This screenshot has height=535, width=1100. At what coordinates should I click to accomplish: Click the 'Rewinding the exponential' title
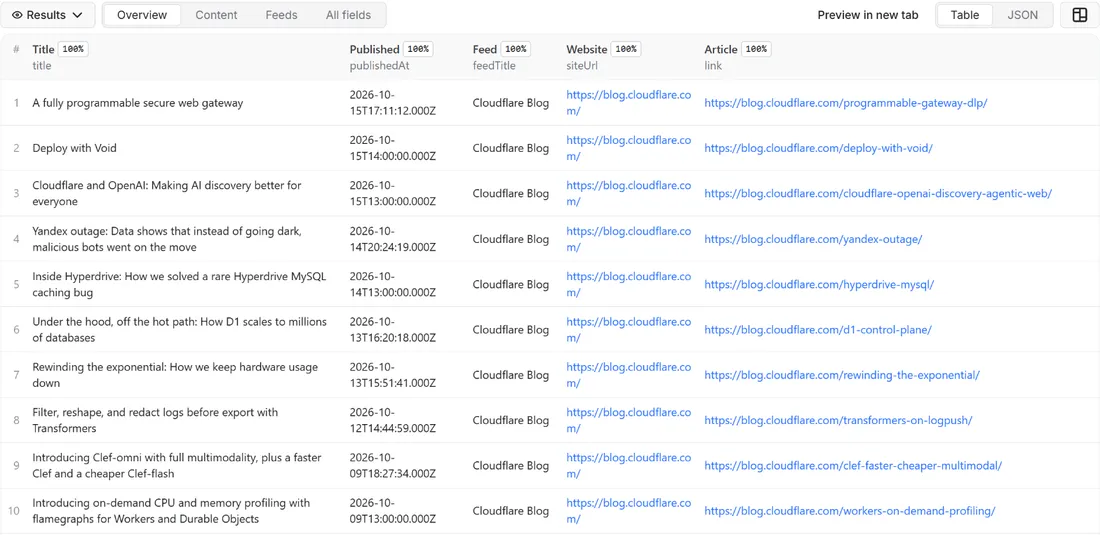(175, 375)
